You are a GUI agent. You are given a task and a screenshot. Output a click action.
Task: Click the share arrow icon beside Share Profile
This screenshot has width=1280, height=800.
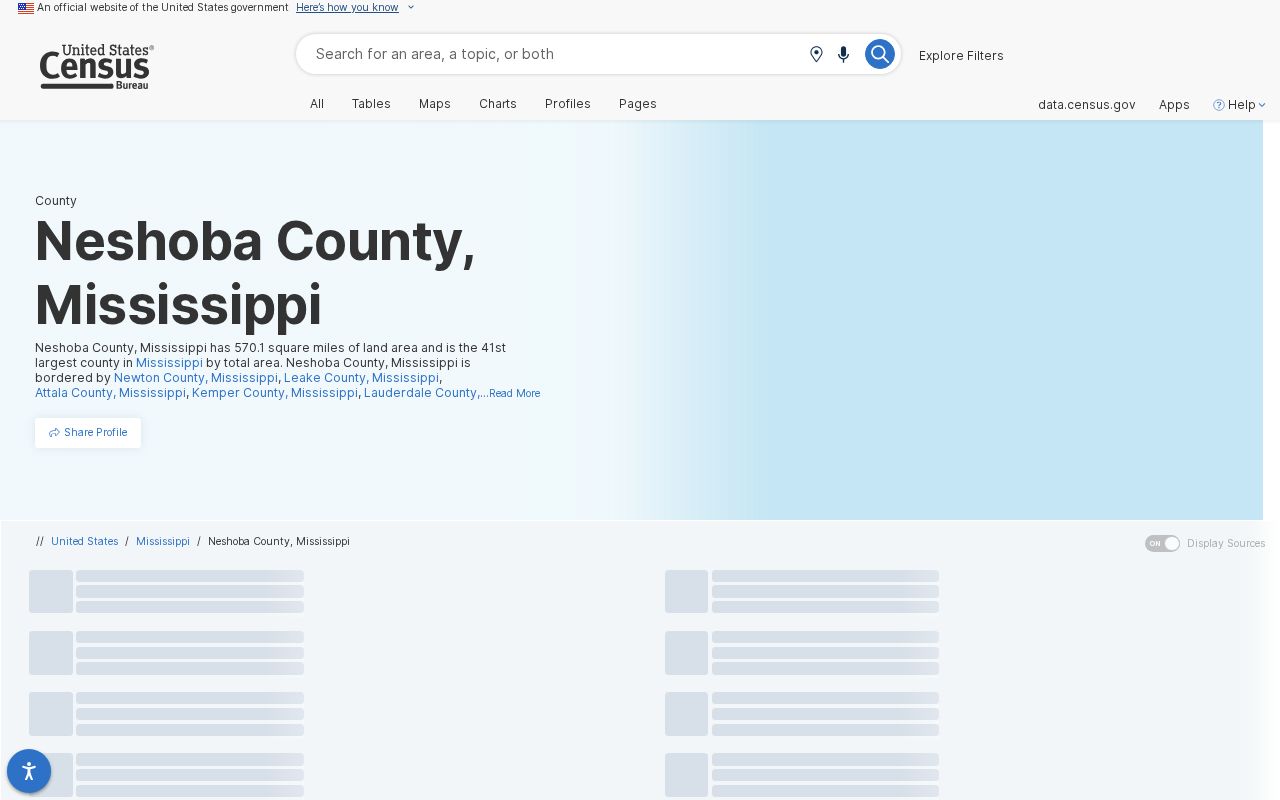(54, 433)
